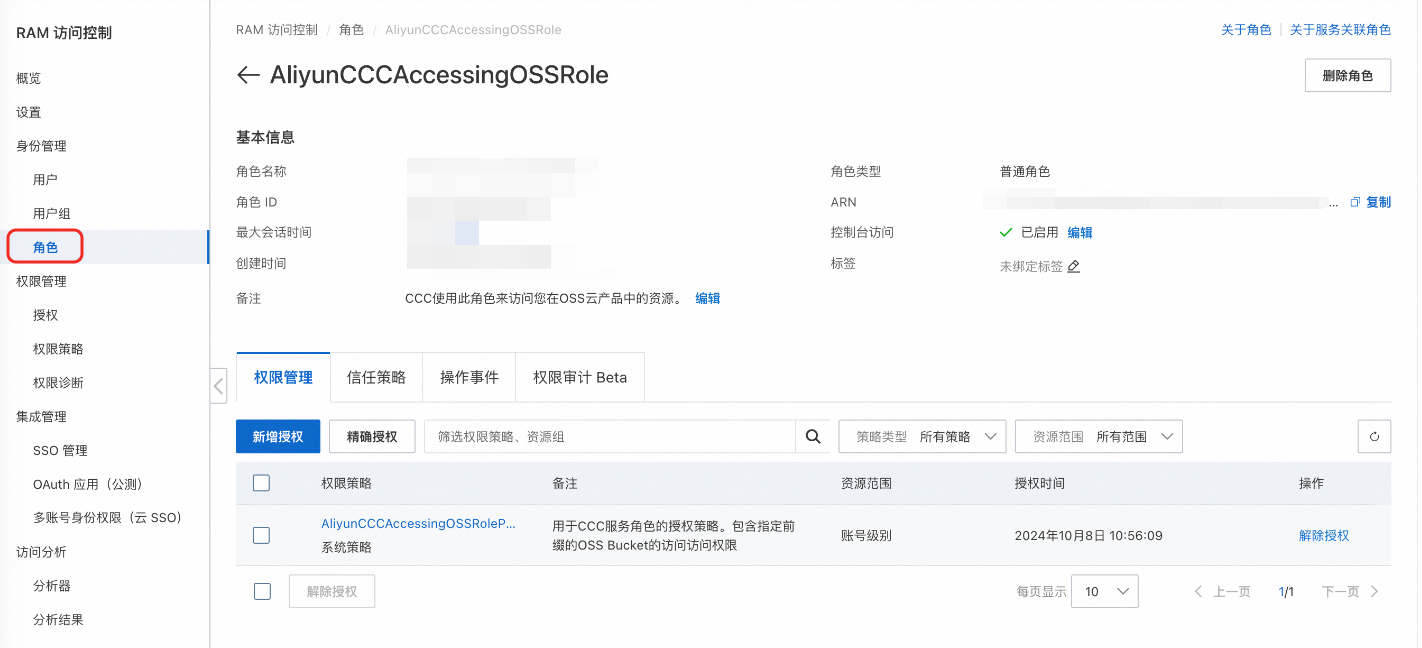Refresh the policy list
Image resolution: width=1422 pixels, height=648 pixels.
1374,436
